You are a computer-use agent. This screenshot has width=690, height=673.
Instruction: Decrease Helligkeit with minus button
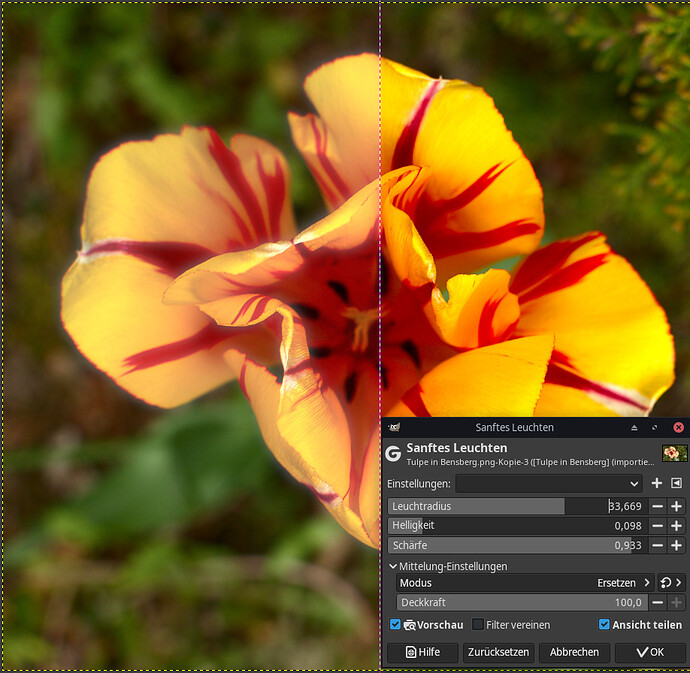(x=657, y=526)
